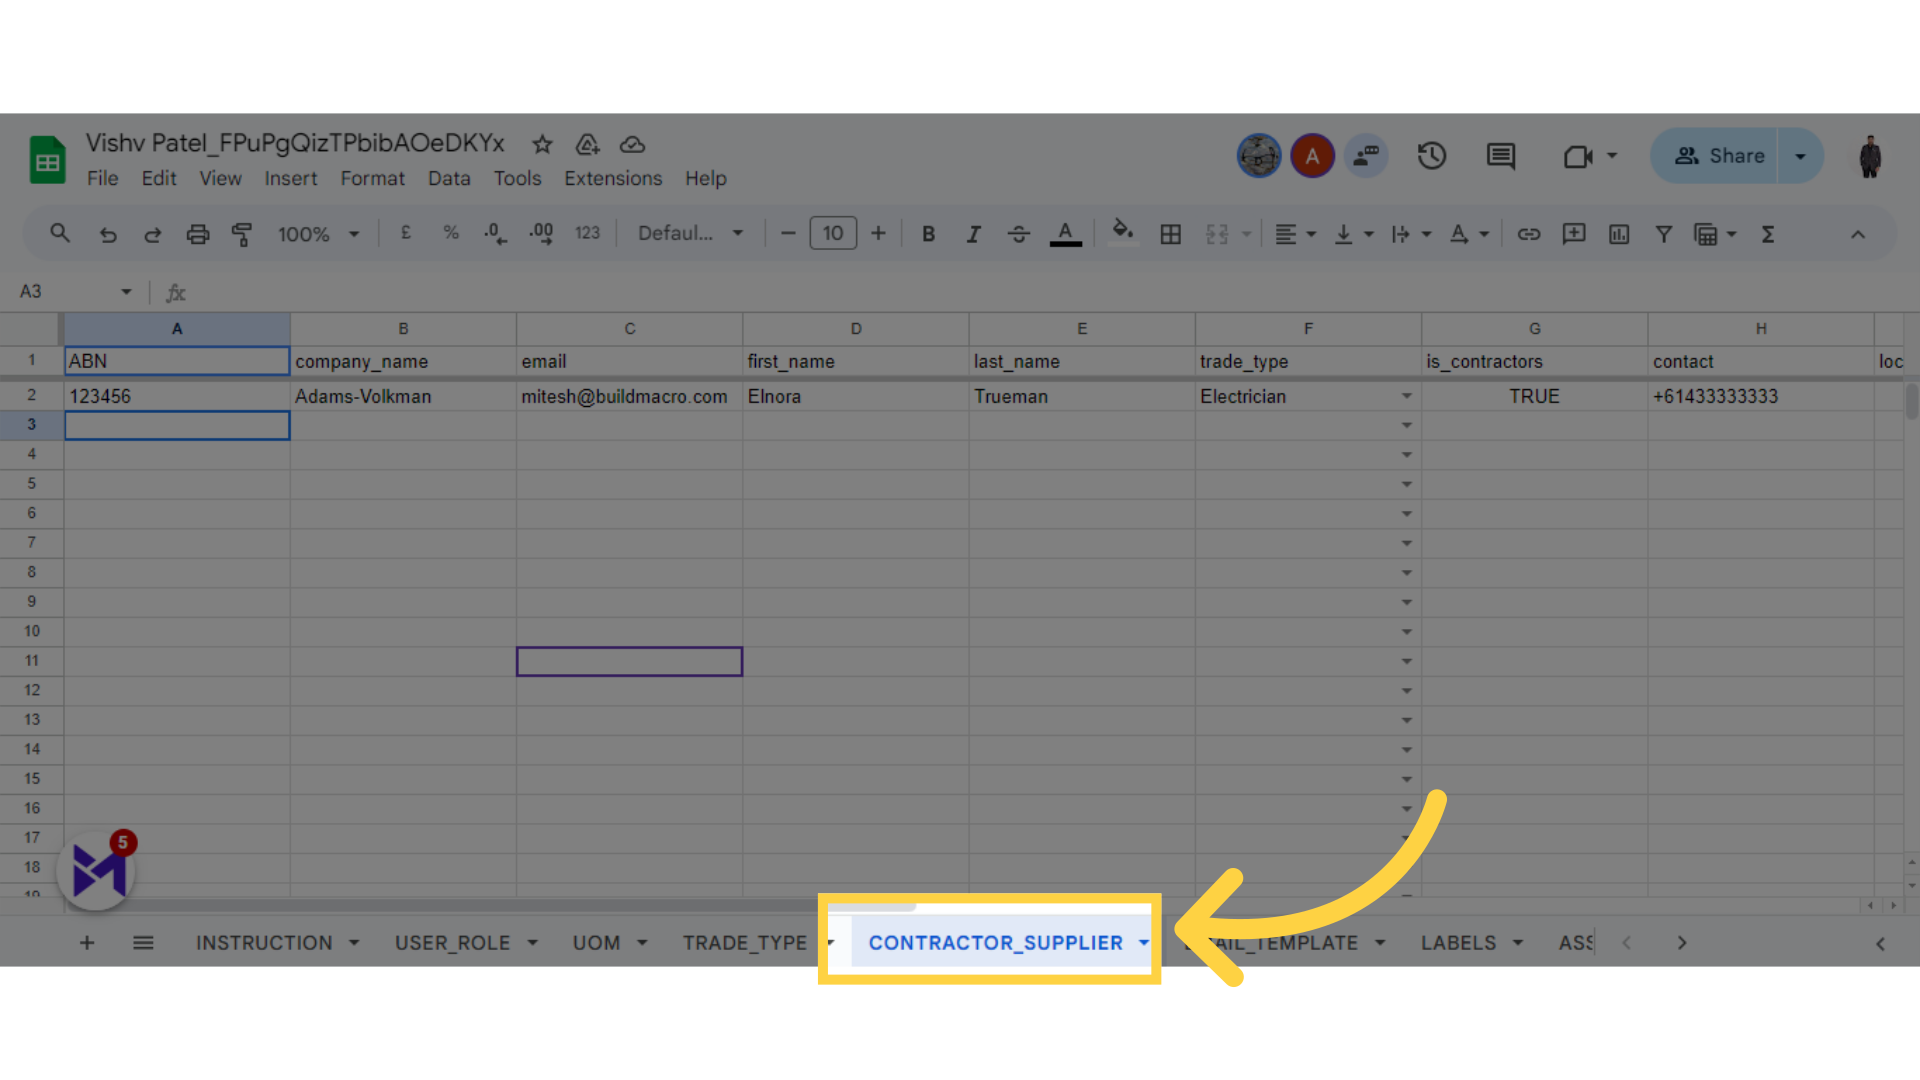1920x1080 pixels.
Task: Star this spreadsheet document
Action: pyautogui.click(x=542, y=145)
